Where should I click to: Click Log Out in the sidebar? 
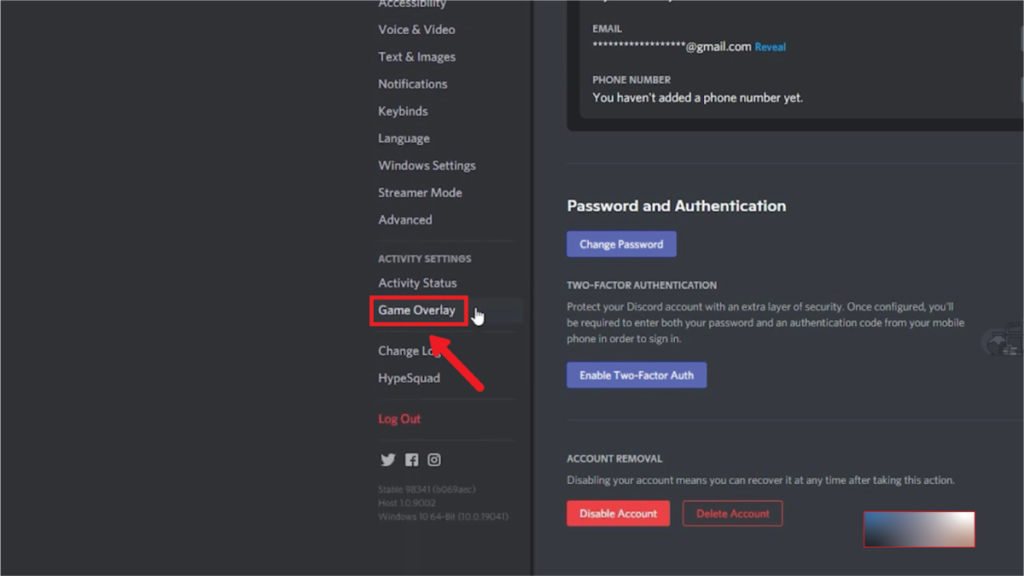(x=399, y=419)
